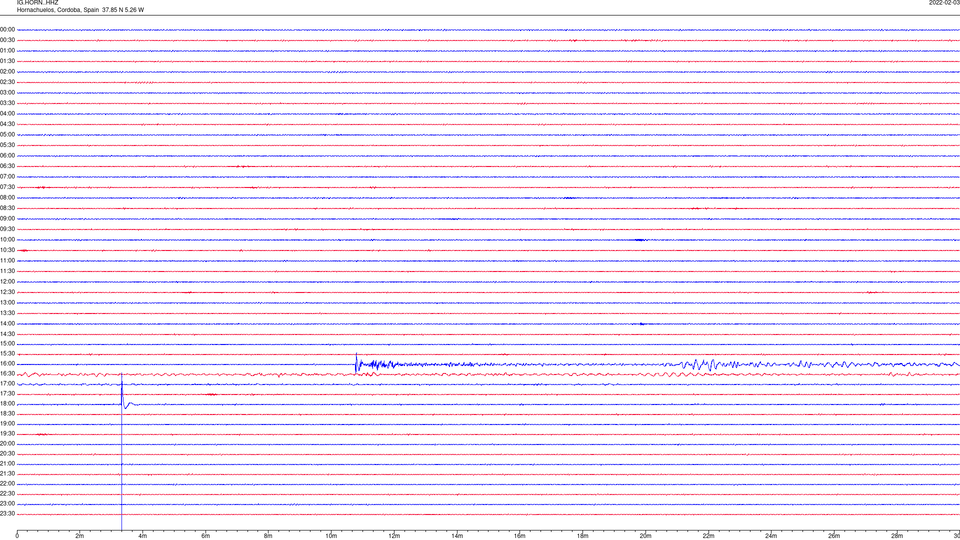Select the 05:00 trace time label

click(7, 135)
